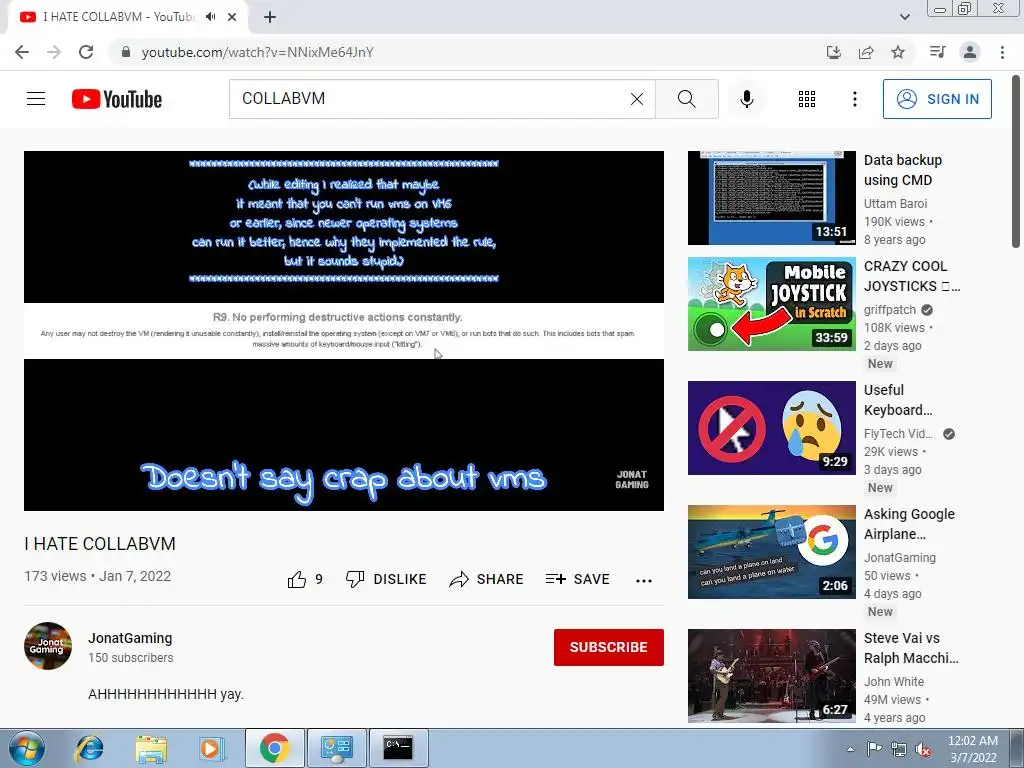Mute the tab using the speaker icon
1024x768 pixels.
tap(210, 17)
